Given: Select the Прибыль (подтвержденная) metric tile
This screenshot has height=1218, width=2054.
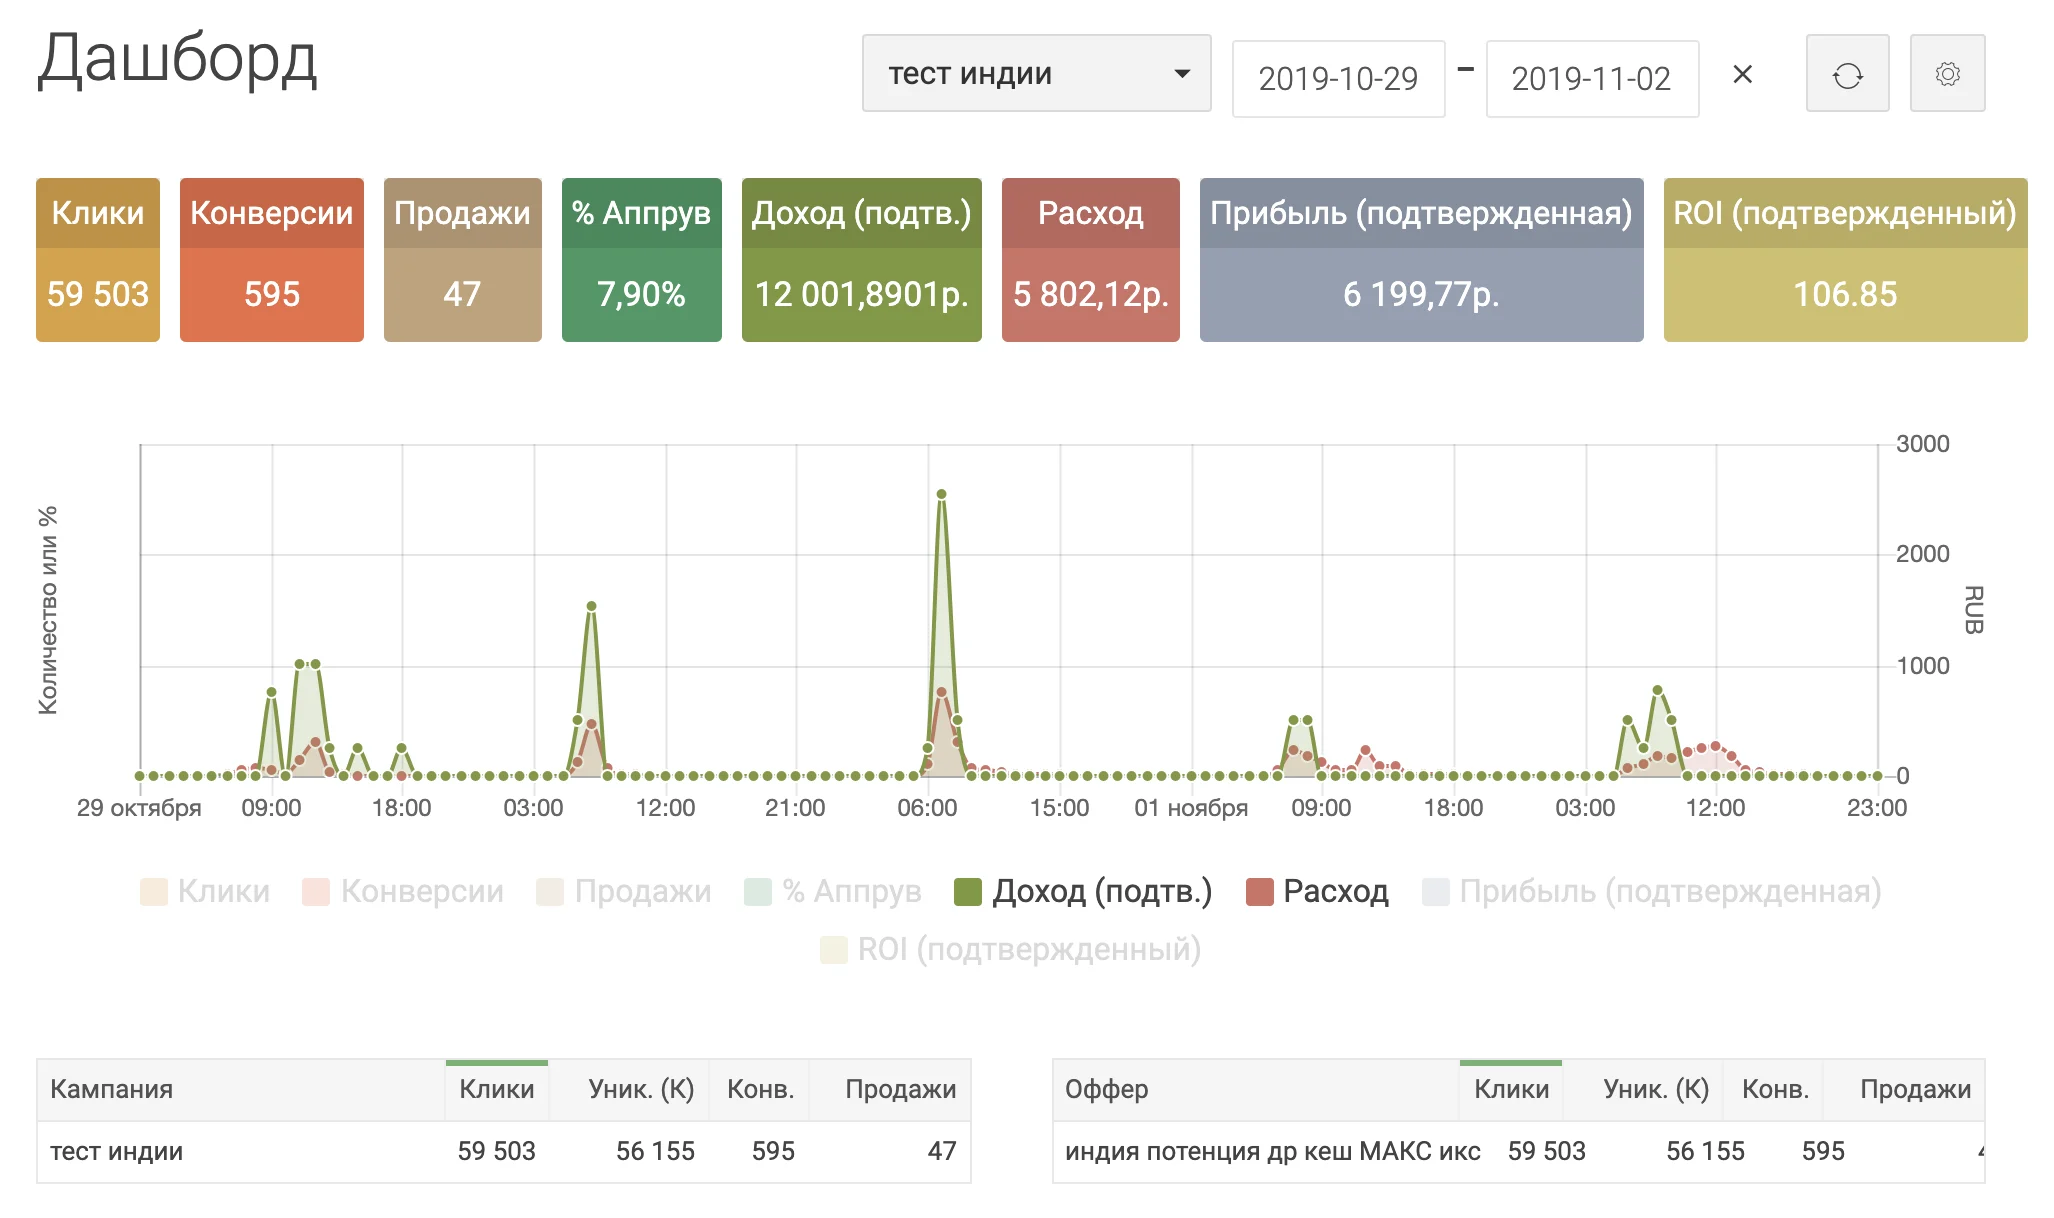Looking at the screenshot, I should pyautogui.click(x=1421, y=260).
